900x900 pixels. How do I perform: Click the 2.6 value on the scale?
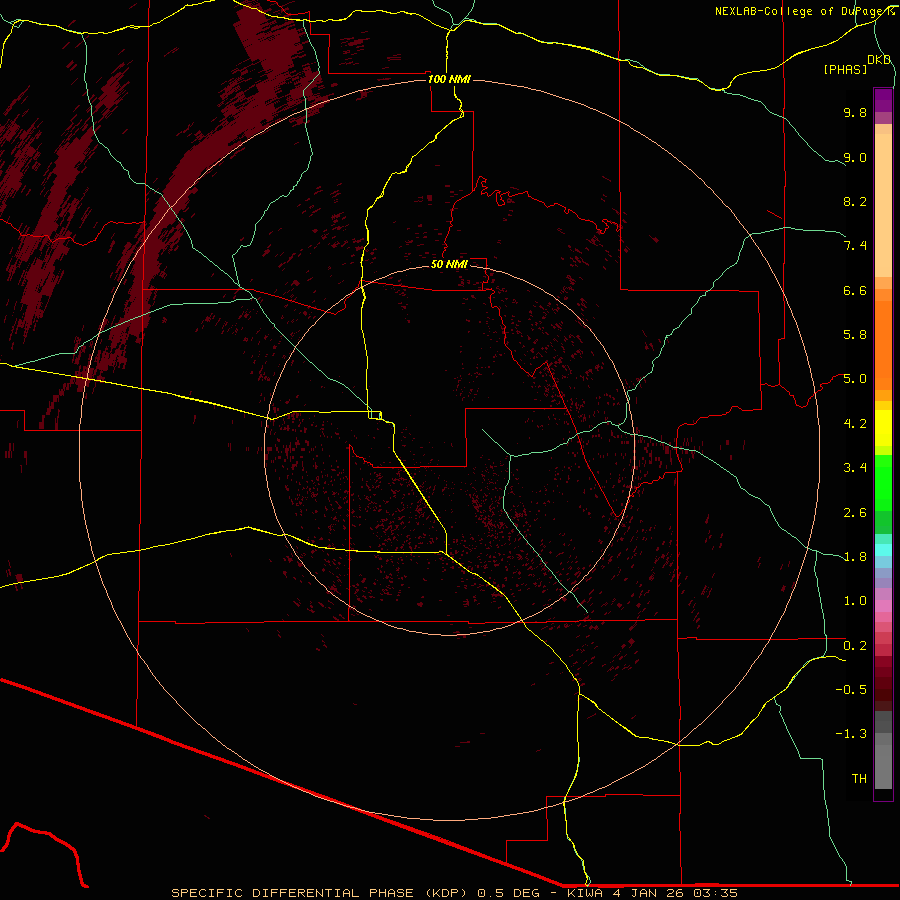[855, 513]
